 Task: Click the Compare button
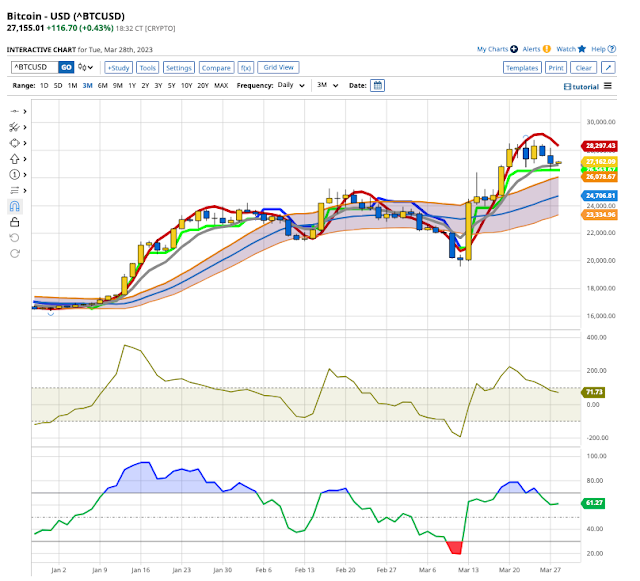(x=216, y=68)
